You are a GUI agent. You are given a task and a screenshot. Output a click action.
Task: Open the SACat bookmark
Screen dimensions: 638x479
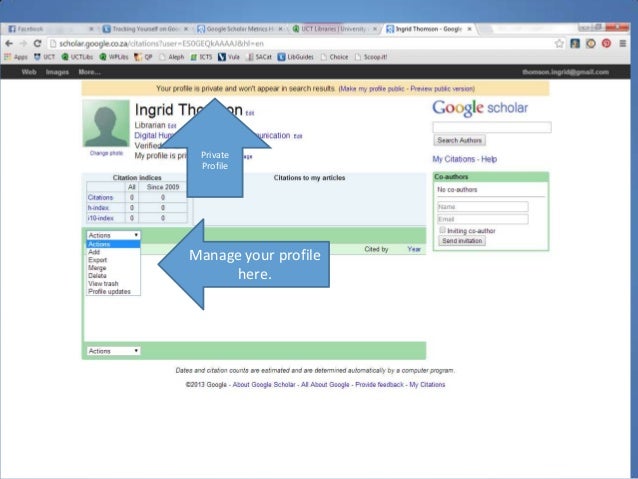pos(259,57)
